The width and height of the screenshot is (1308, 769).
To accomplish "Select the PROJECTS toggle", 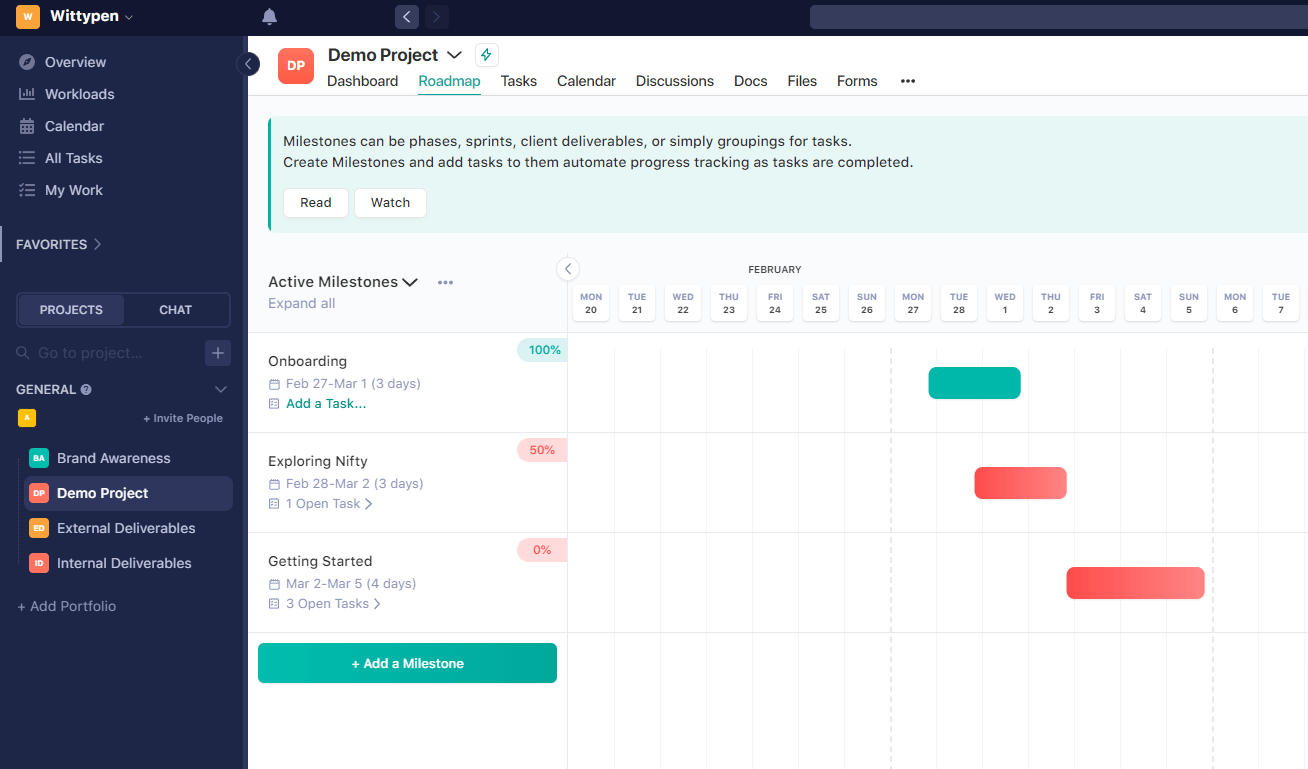I will point(71,310).
